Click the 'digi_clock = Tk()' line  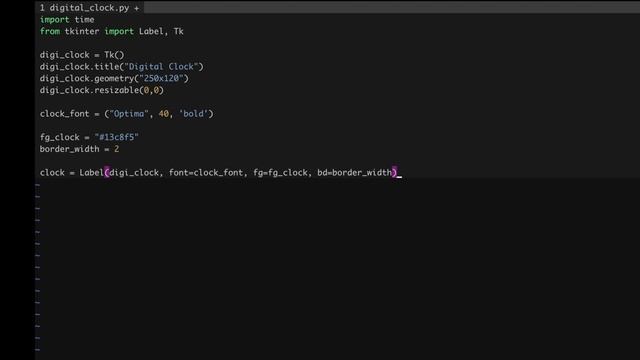coord(82,55)
